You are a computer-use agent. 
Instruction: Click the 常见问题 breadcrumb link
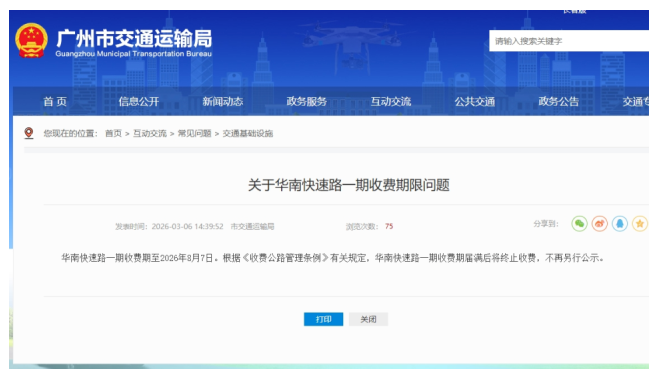[194, 134]
